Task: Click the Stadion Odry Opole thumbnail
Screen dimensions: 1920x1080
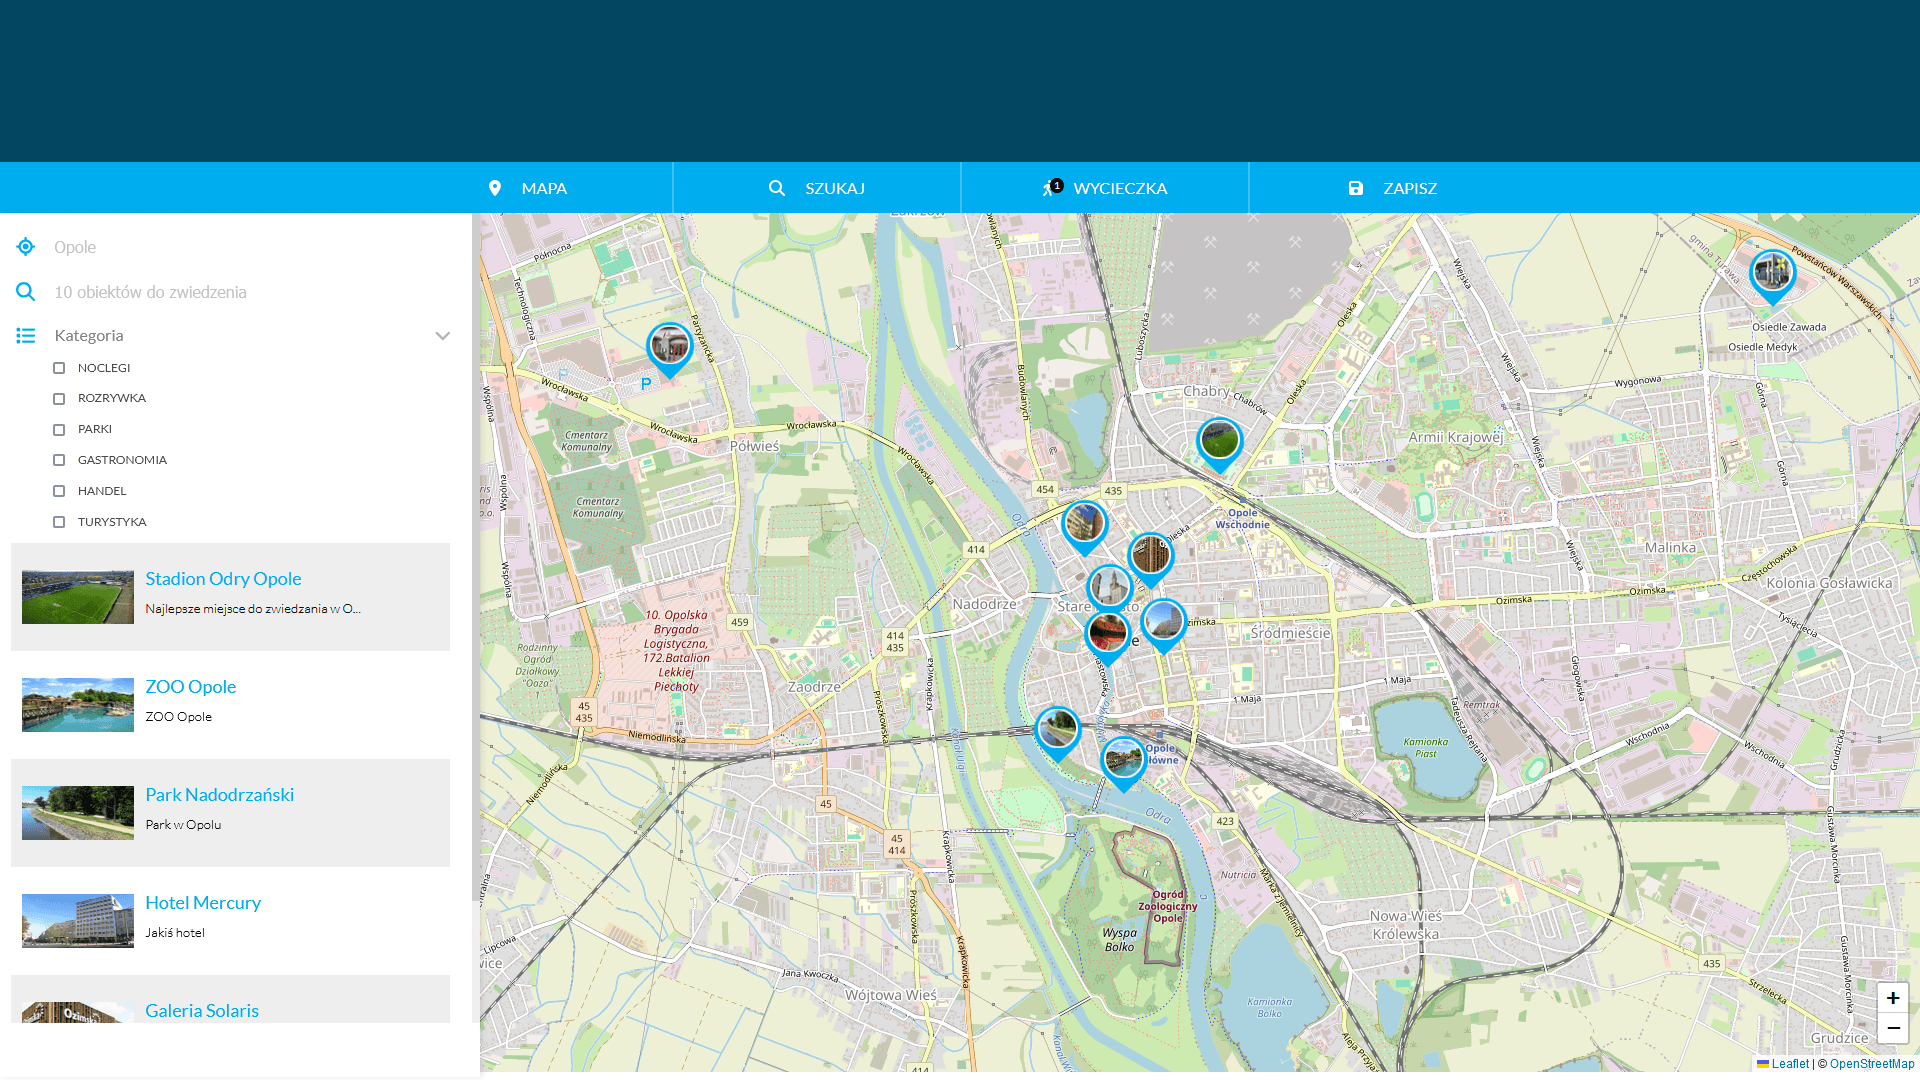Action: 78,596
